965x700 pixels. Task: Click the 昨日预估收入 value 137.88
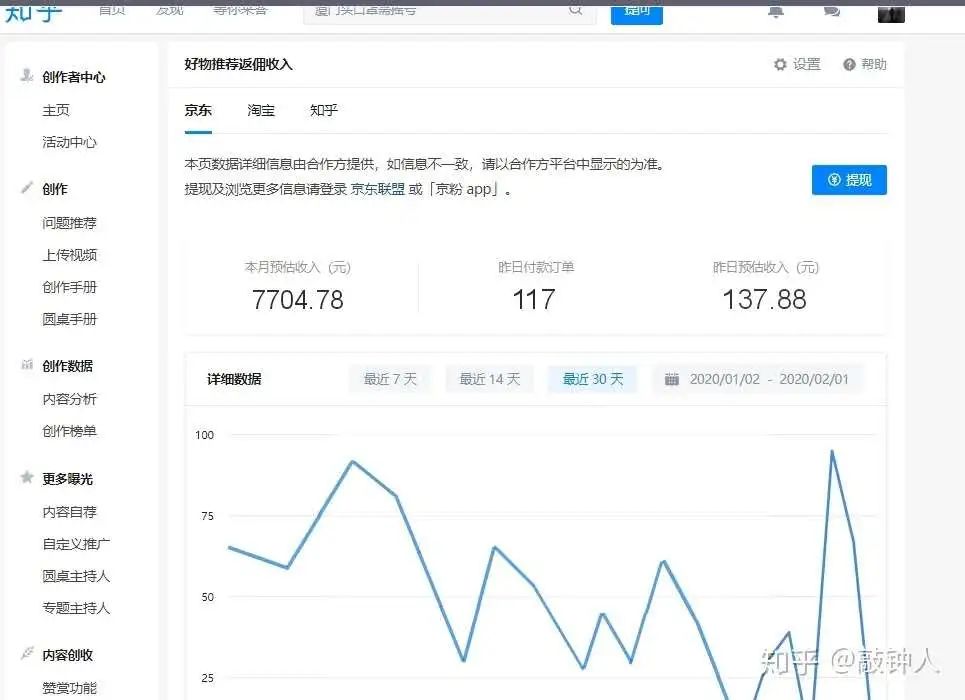[x=764, y=300]
